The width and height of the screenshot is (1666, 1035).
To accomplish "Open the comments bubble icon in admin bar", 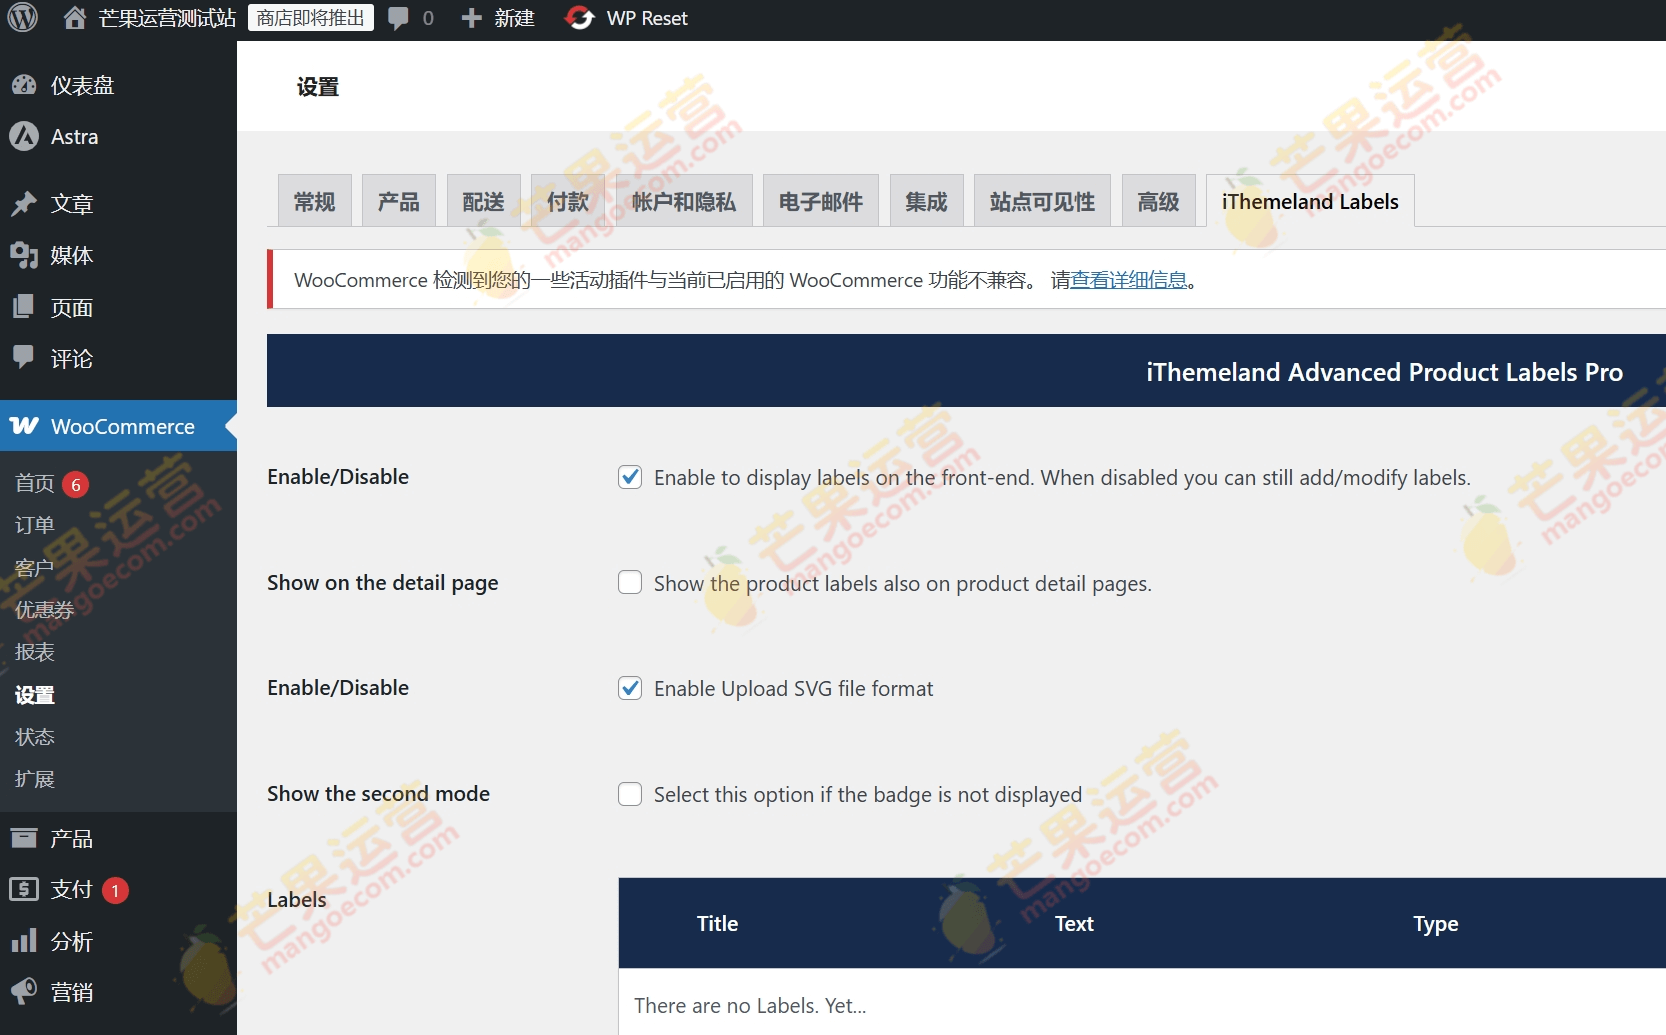I will [398, 18].
